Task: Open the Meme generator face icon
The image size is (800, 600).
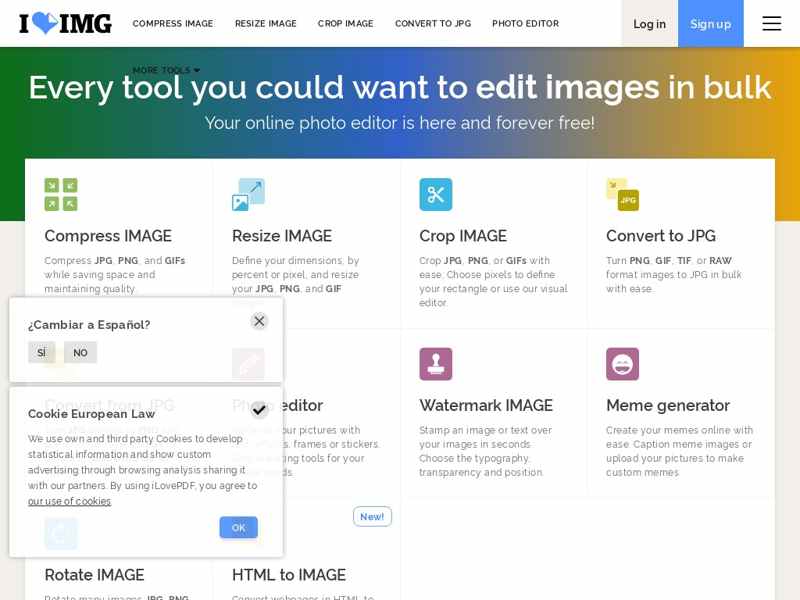Action: [622, 364]
